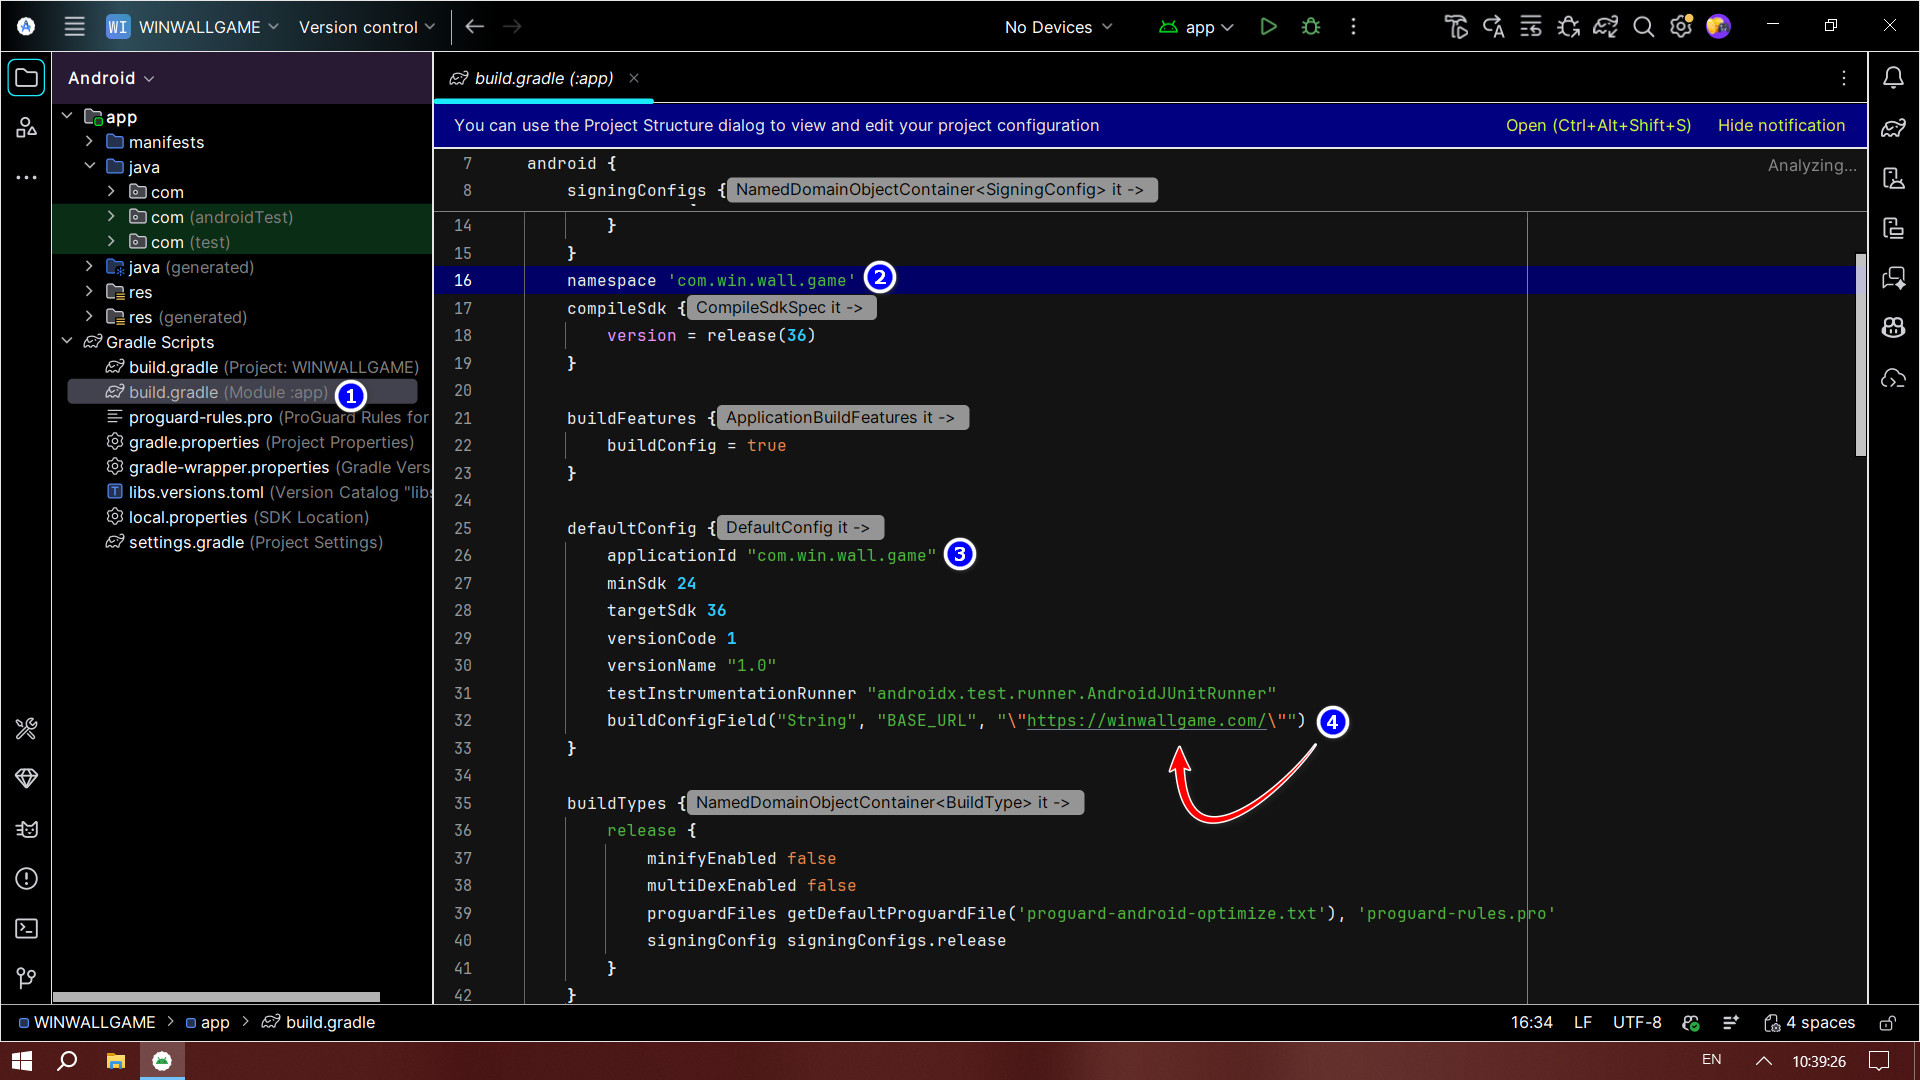Open the Gradle tool window elephant icon

pyautogui.click(x=1893, y=128)
